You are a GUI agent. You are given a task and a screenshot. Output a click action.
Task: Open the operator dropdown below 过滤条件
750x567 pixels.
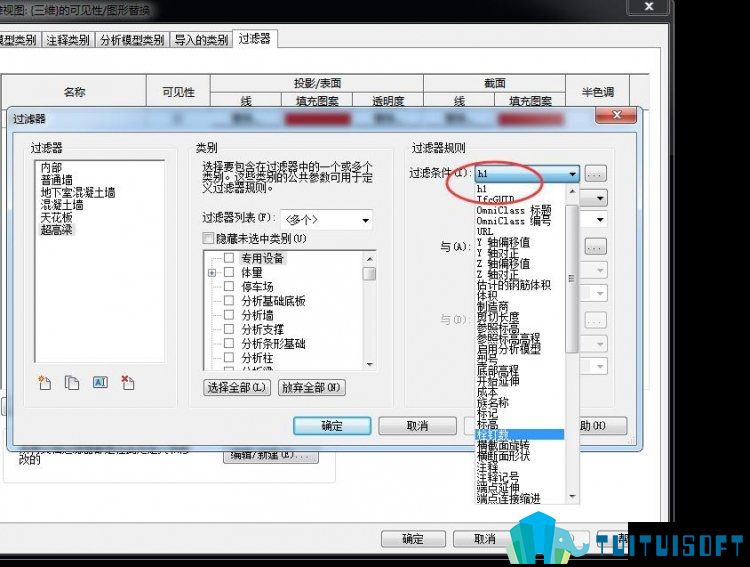click(600, 198)
